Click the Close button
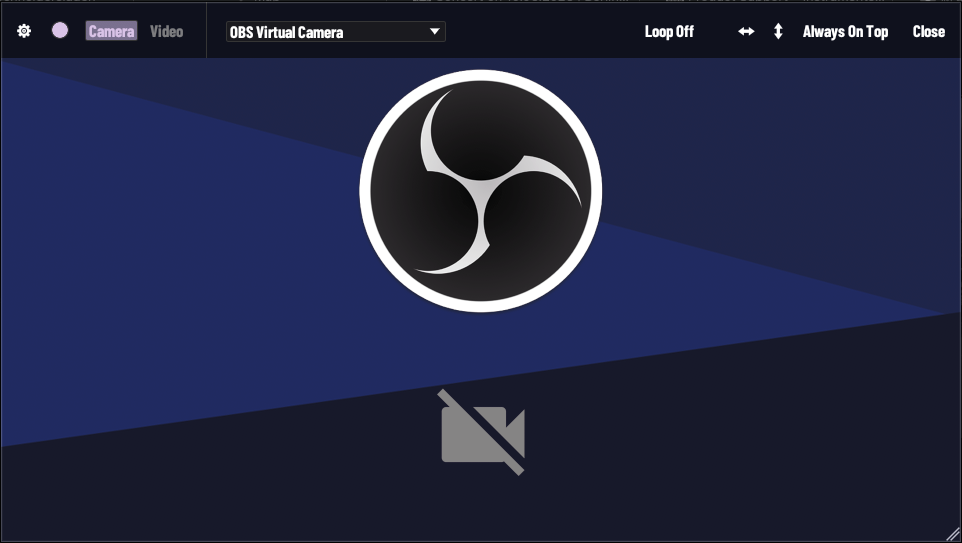962x543 pixels. click(929, 32)
